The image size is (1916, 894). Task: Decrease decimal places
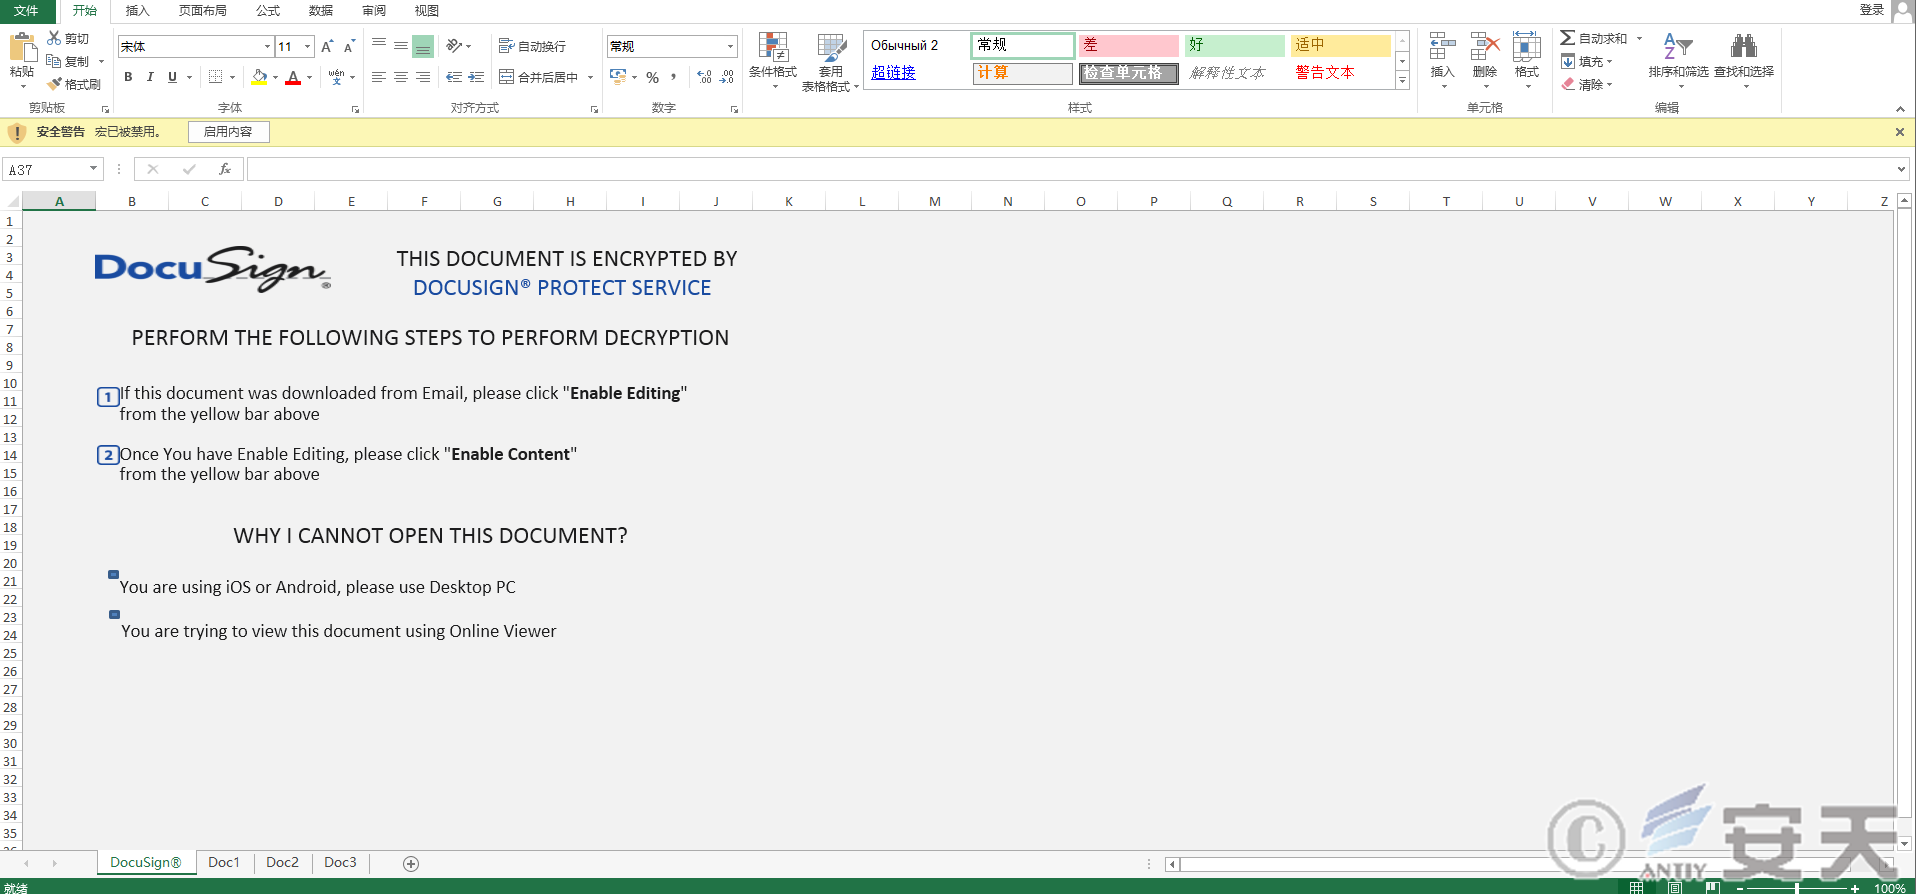click(x=727, y=77)
